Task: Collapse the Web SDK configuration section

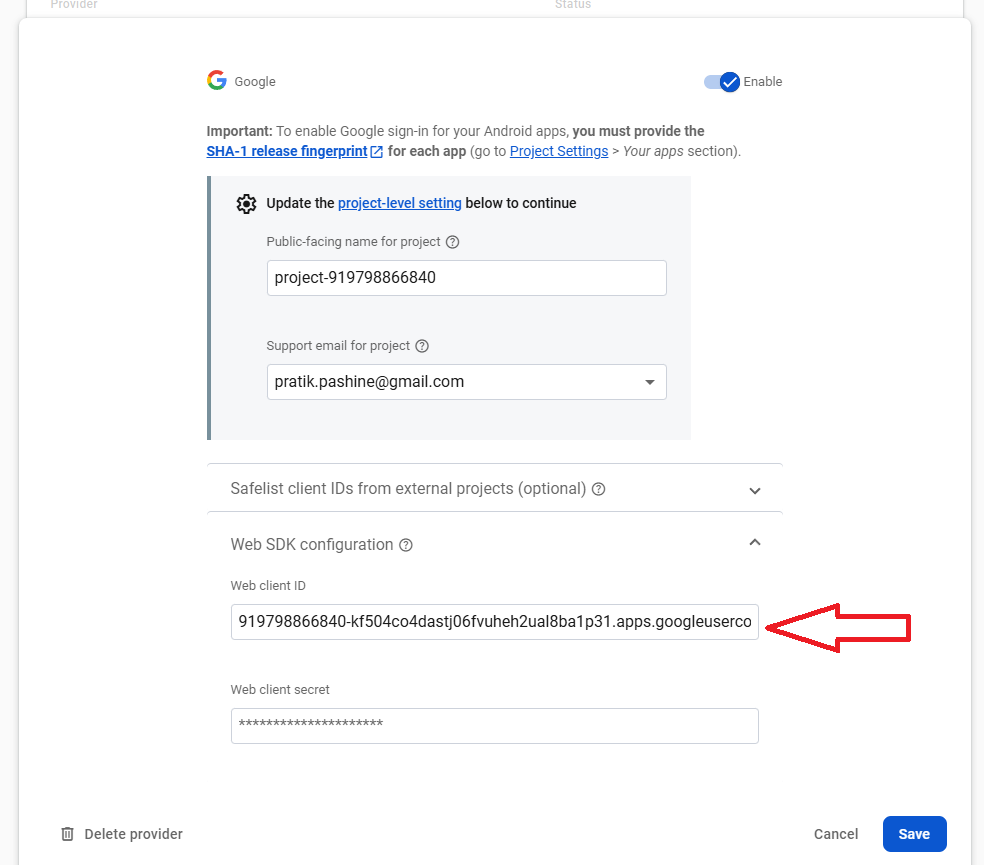Action: 755,542
